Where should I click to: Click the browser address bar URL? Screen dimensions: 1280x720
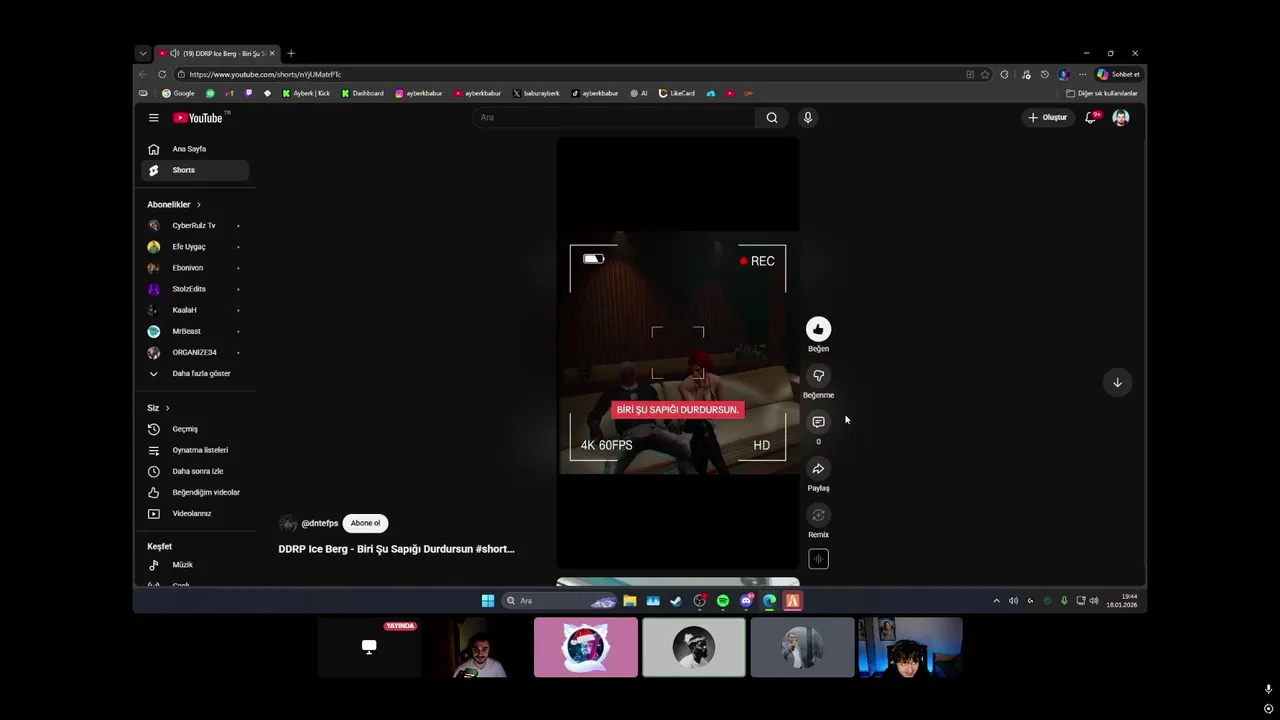point(265,74)
